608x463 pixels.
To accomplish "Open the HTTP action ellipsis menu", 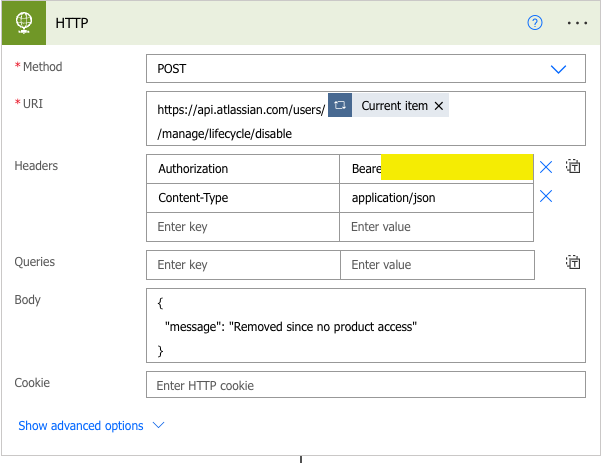I will point(577,23).
